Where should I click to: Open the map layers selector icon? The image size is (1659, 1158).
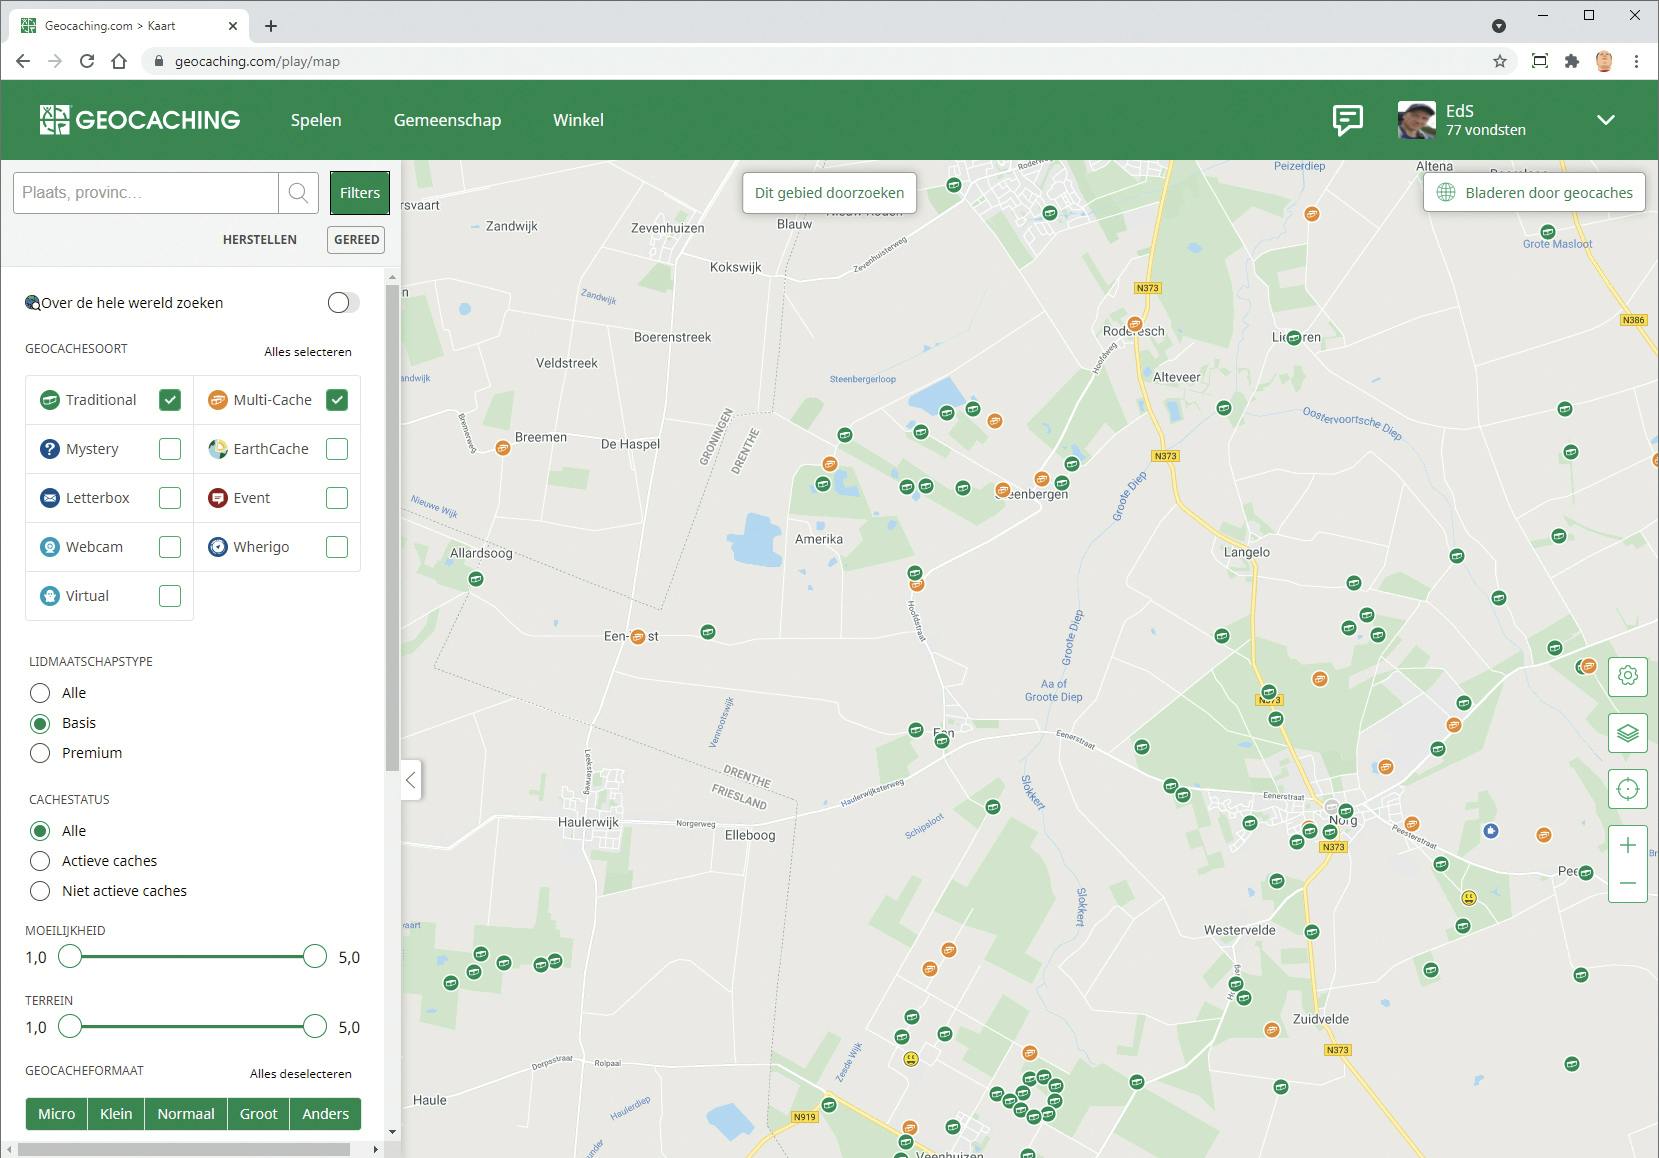pyautogui.click(x=1627, y=733)
